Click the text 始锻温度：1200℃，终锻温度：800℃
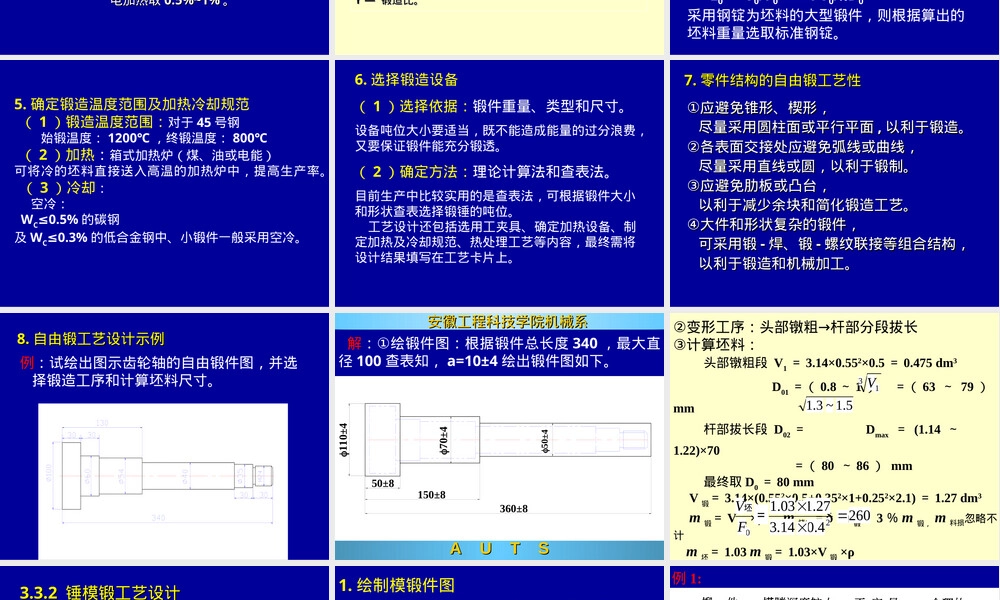This screenshot has height=600, width=1000. click(154, 138)
